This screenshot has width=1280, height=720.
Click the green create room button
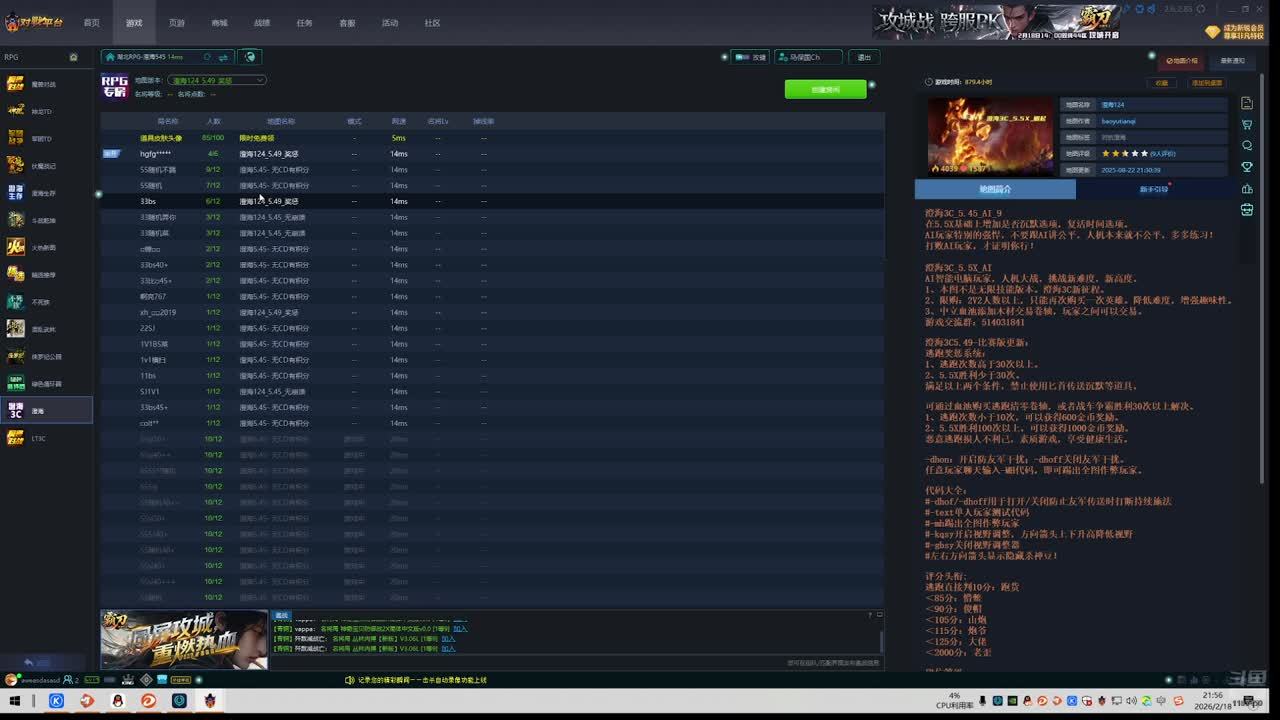(x=825, y=89)
